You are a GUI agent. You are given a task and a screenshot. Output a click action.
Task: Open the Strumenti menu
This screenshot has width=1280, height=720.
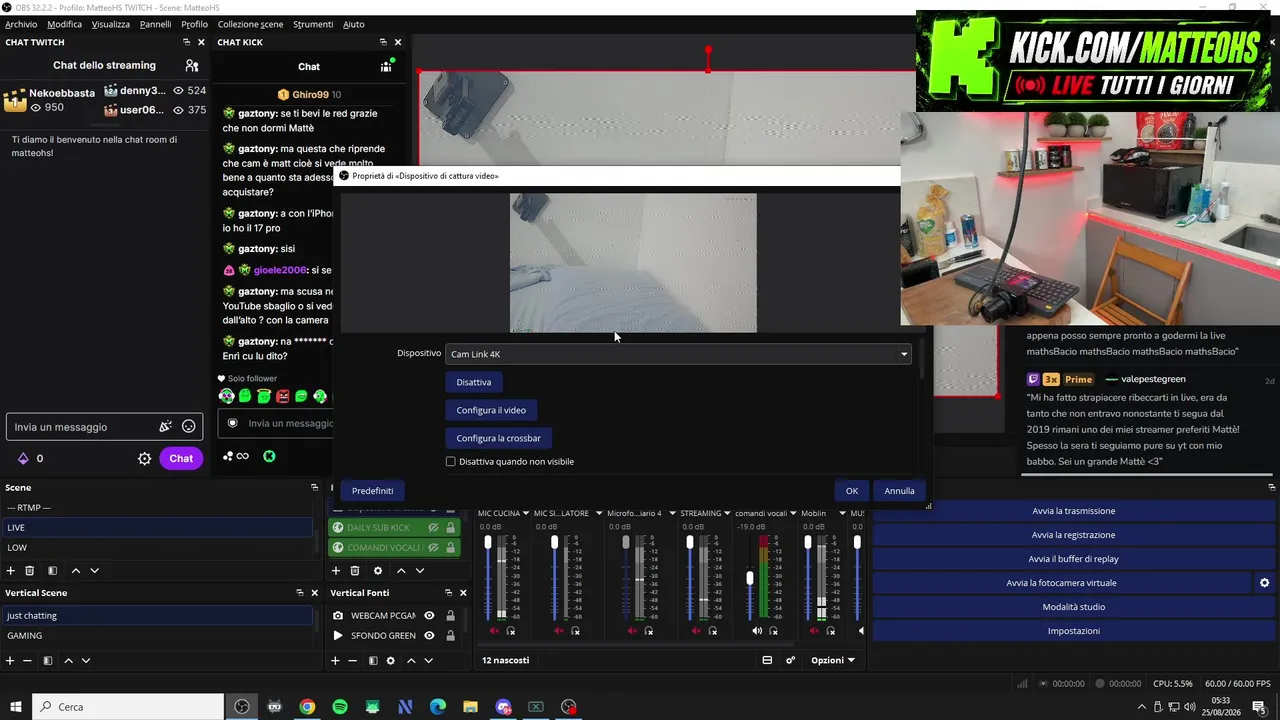pos(313,24)
